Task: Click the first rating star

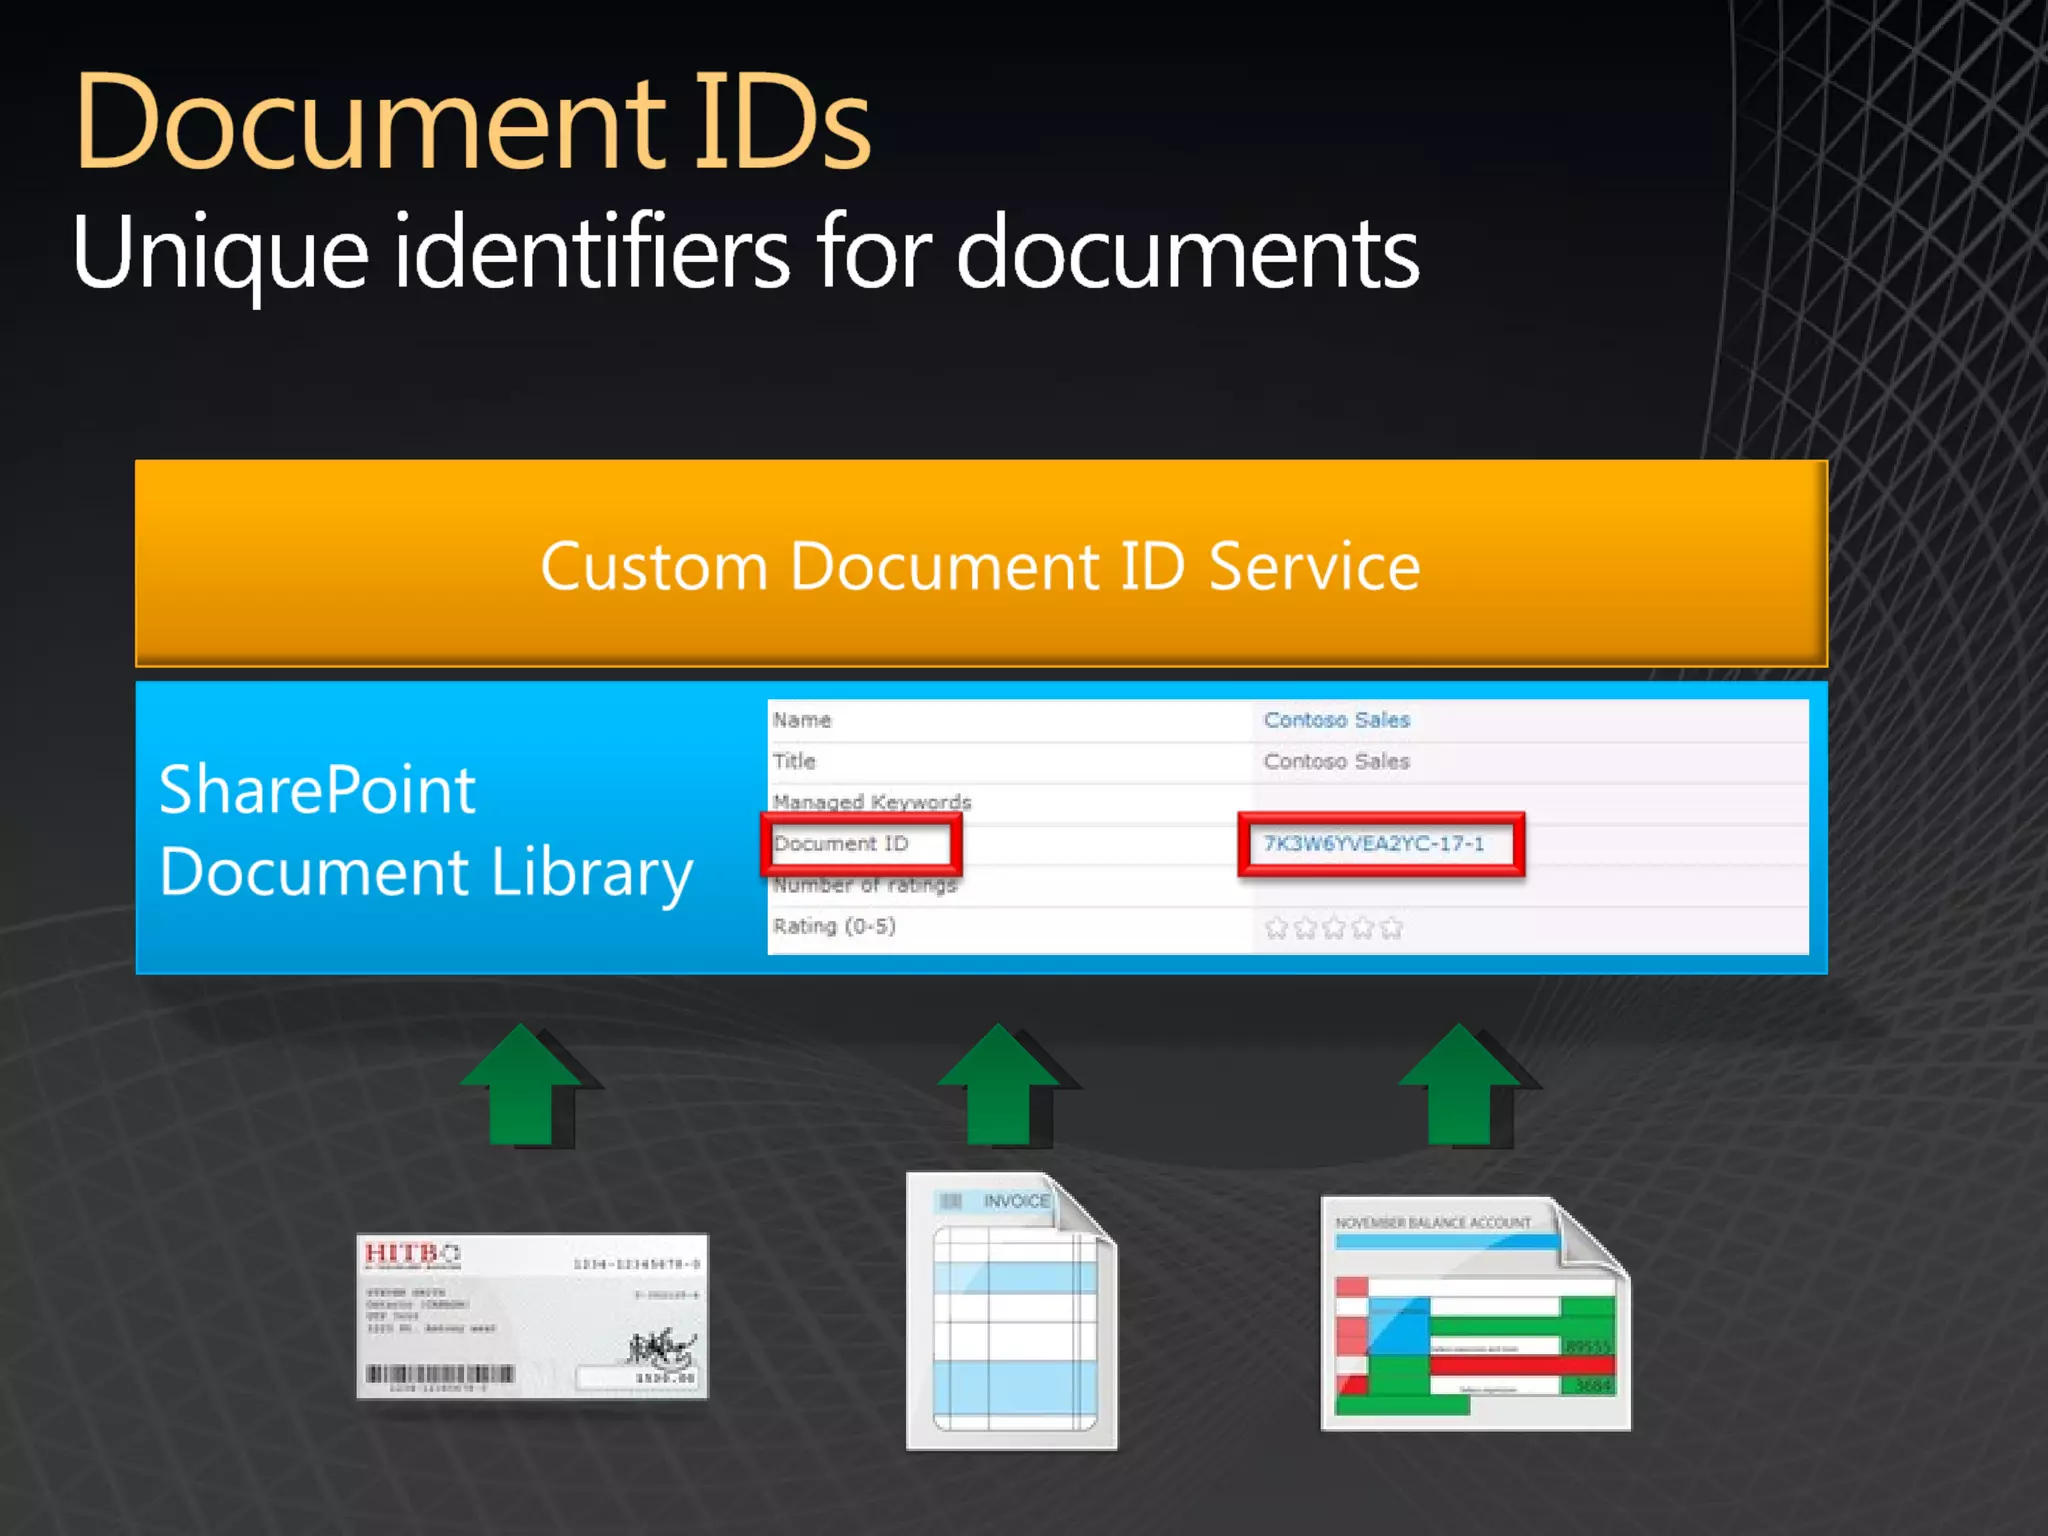Action: pos(1276,928)
